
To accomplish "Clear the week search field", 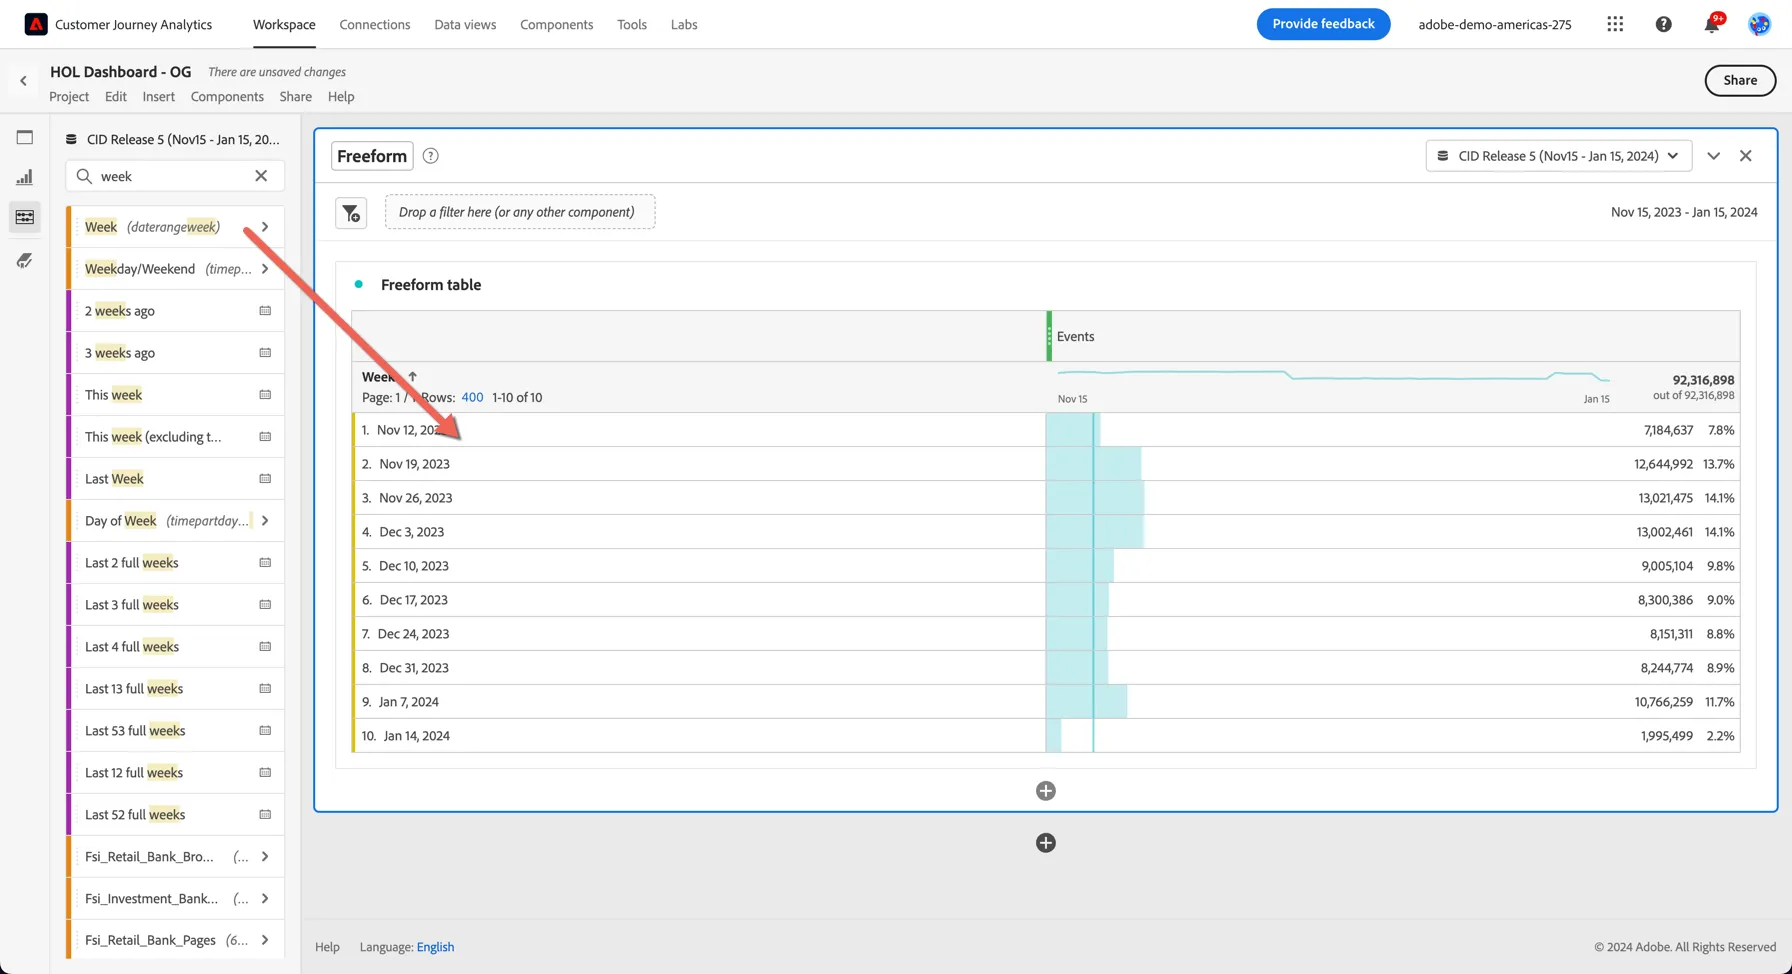I will tap(261, 176).
